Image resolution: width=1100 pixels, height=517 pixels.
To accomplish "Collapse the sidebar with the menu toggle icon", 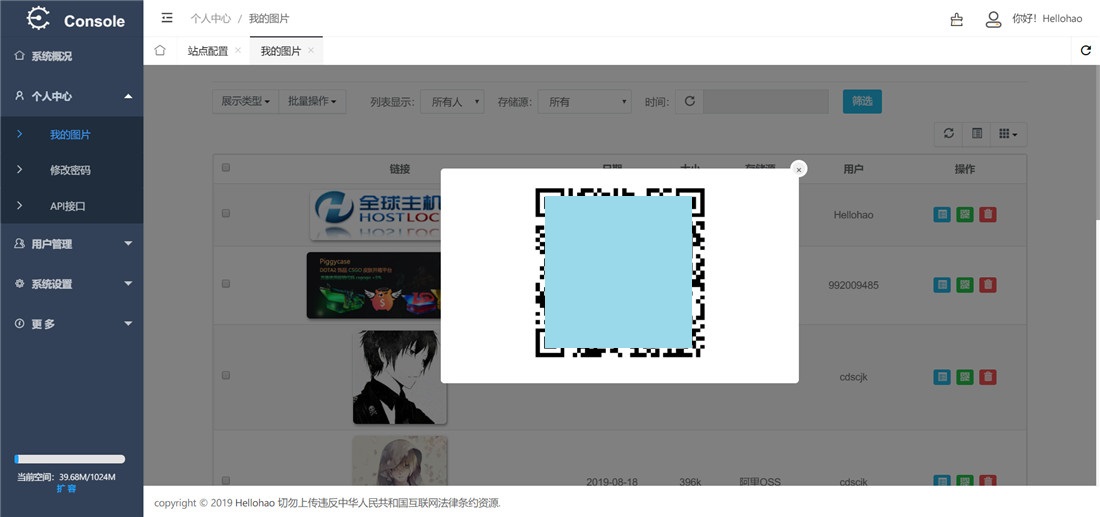I will (x=167, y=18).
